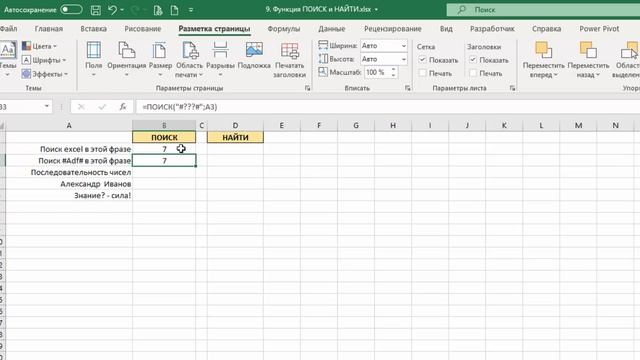The width and height of the screenshot is (640, 360).
Task: Click the fx insert function icon
Action: tap(123, 107)
